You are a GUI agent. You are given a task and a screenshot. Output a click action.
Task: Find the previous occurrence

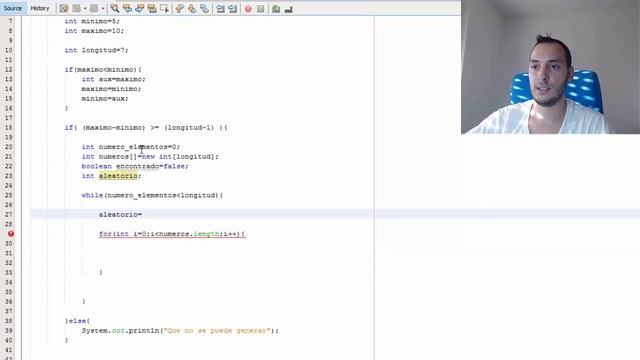coord(127,9)
